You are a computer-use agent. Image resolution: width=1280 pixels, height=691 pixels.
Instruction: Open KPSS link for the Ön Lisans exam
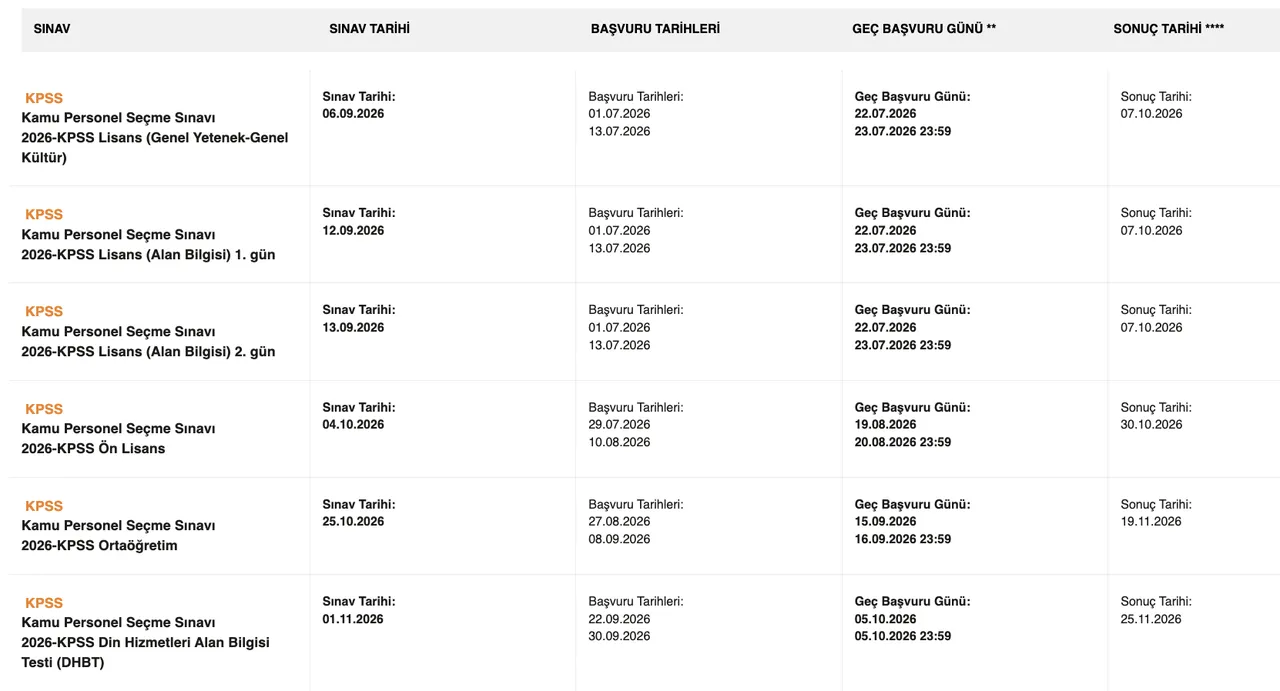coord(44,409)
